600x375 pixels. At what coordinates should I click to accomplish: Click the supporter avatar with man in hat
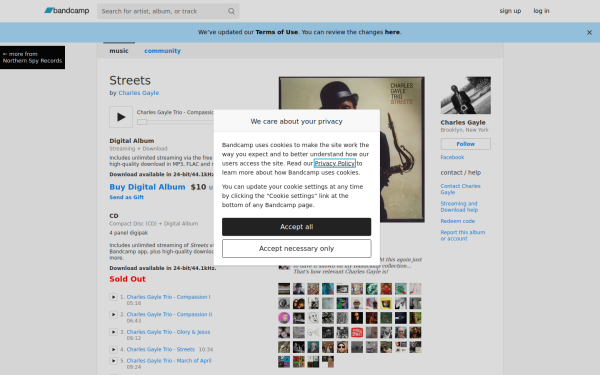click(298, 289)
